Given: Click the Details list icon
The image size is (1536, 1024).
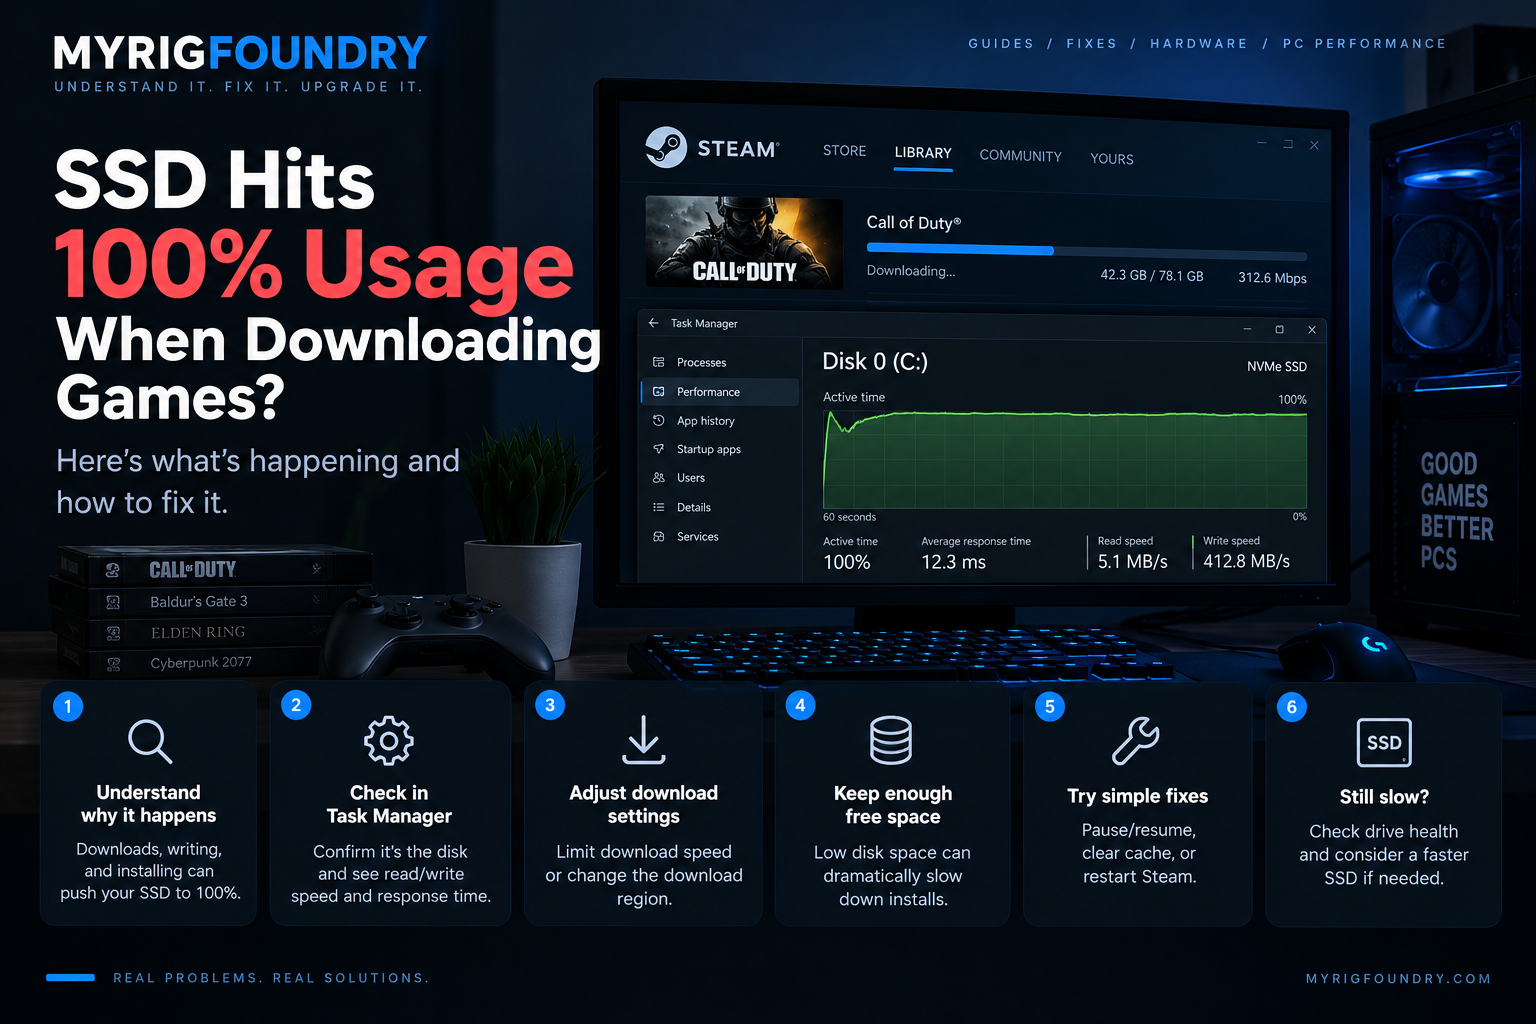Looking at the screenshot, I should point(658,507).
